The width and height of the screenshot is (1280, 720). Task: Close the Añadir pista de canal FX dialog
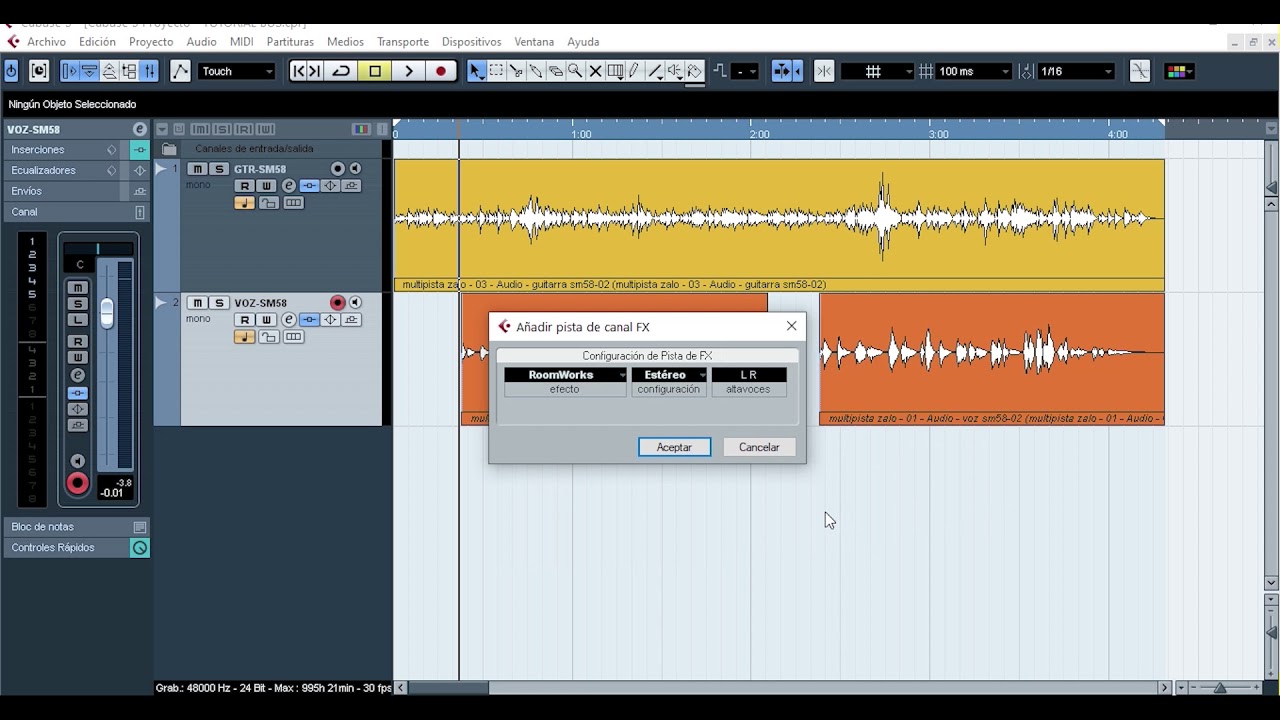(792, 326)
